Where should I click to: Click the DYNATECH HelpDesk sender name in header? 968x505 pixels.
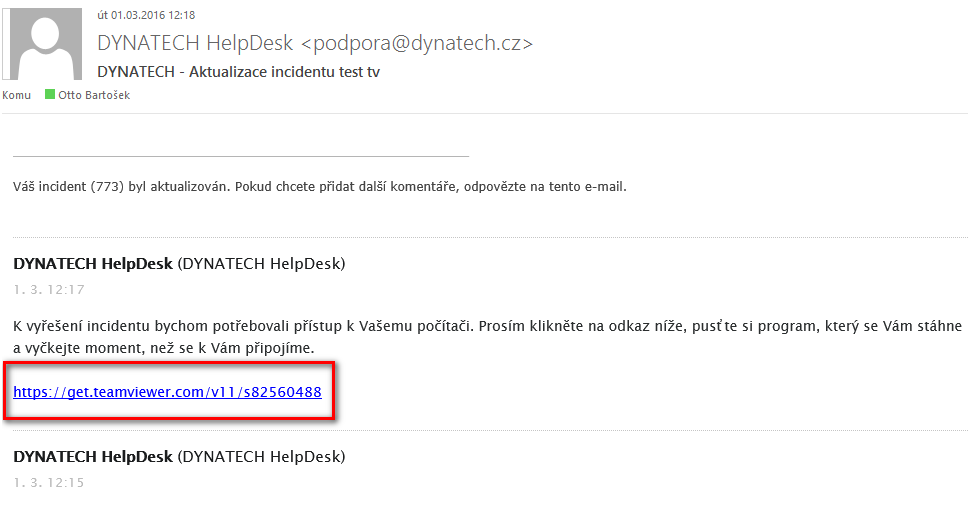(195, 43)
